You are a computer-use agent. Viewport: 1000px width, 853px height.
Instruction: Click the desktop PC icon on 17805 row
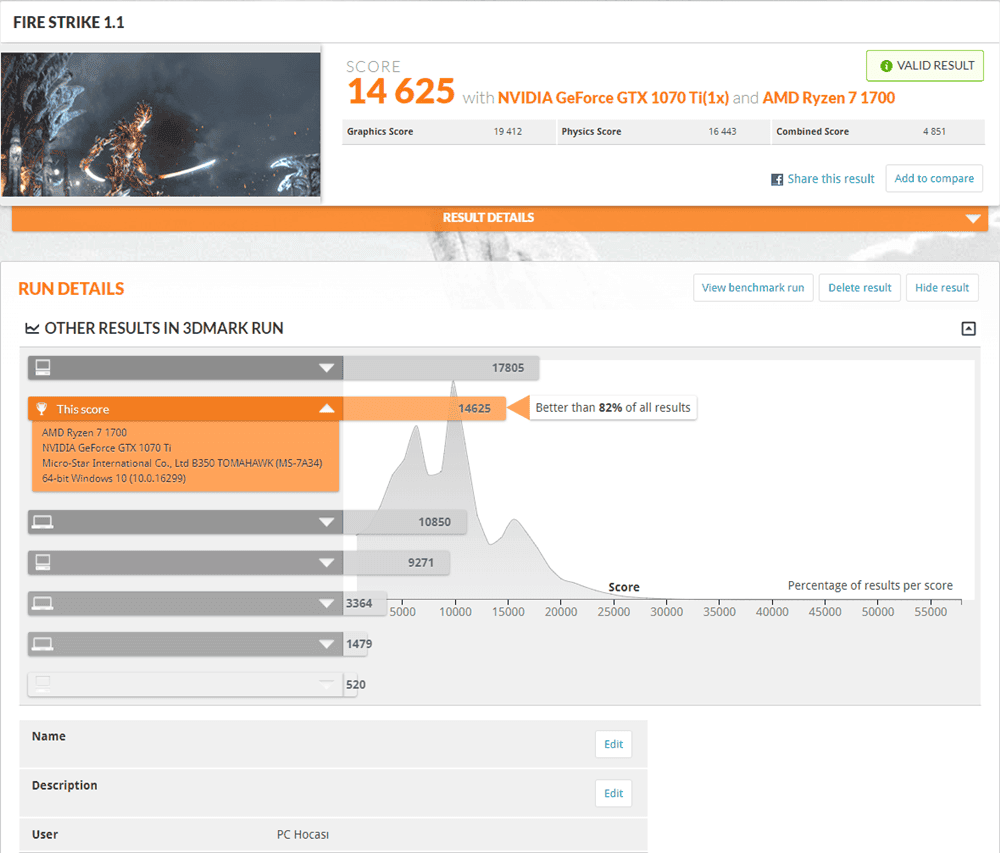tap(41, 367)
